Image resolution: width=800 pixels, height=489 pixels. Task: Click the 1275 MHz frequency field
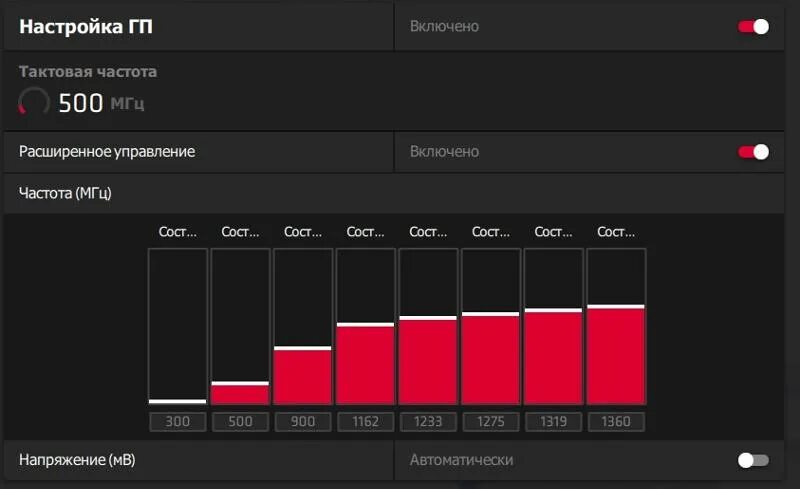[491, 422]
